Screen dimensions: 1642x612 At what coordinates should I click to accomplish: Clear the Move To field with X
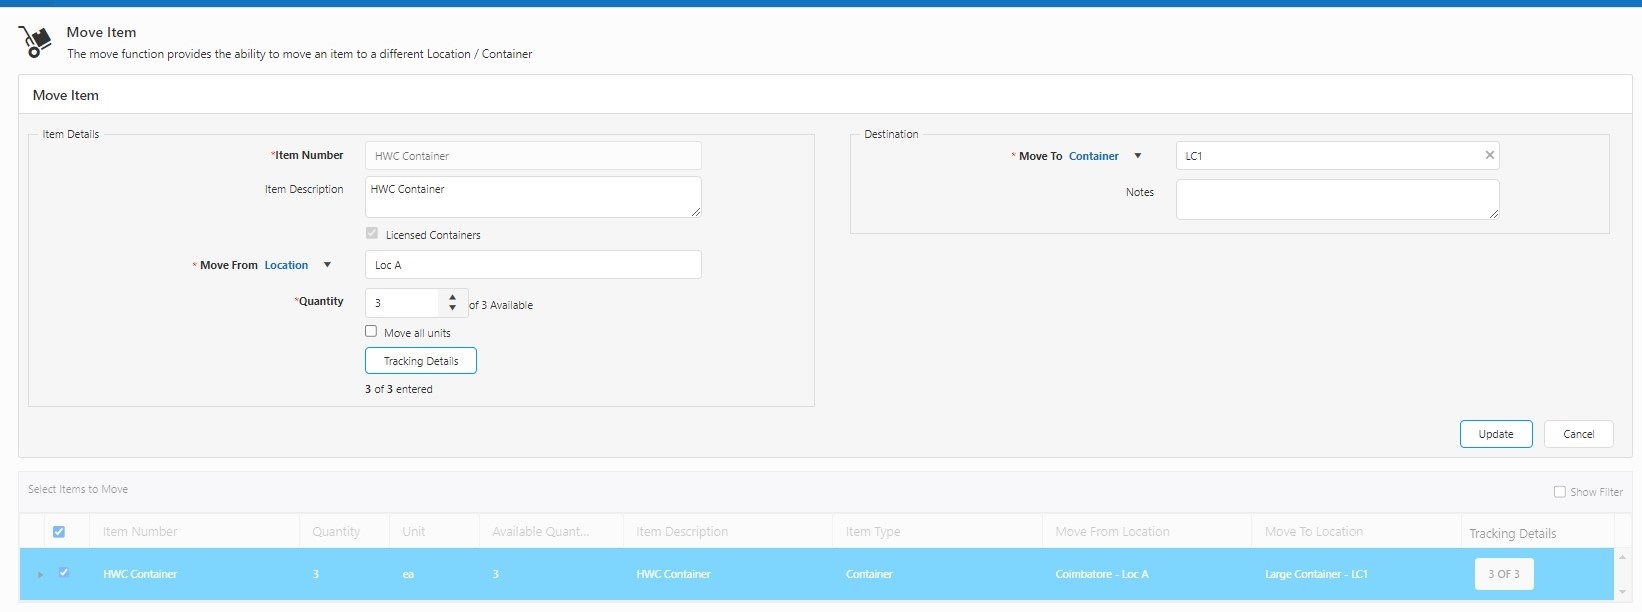coord(1489,155)
